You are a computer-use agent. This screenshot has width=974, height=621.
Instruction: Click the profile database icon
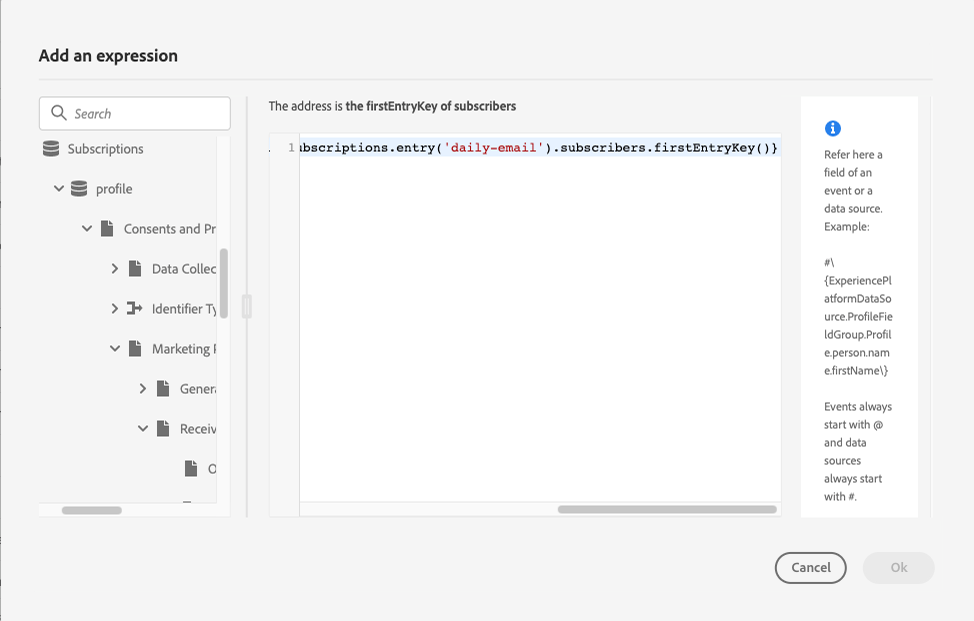click(79, 189)
